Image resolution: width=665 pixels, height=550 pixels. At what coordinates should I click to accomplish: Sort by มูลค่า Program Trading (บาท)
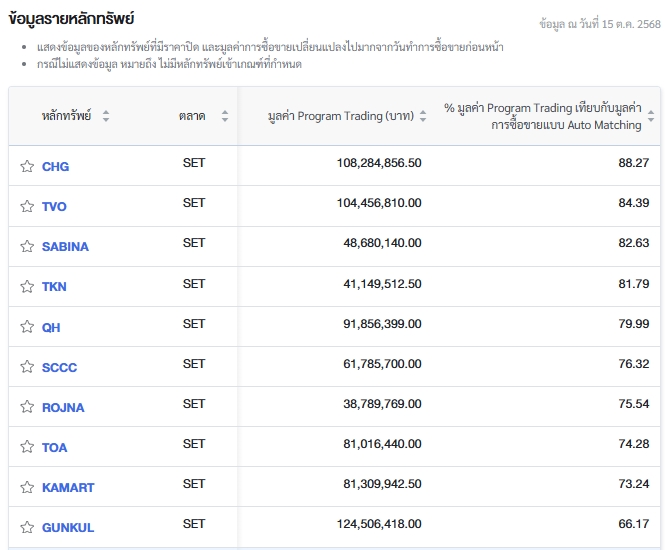point(423,116)
